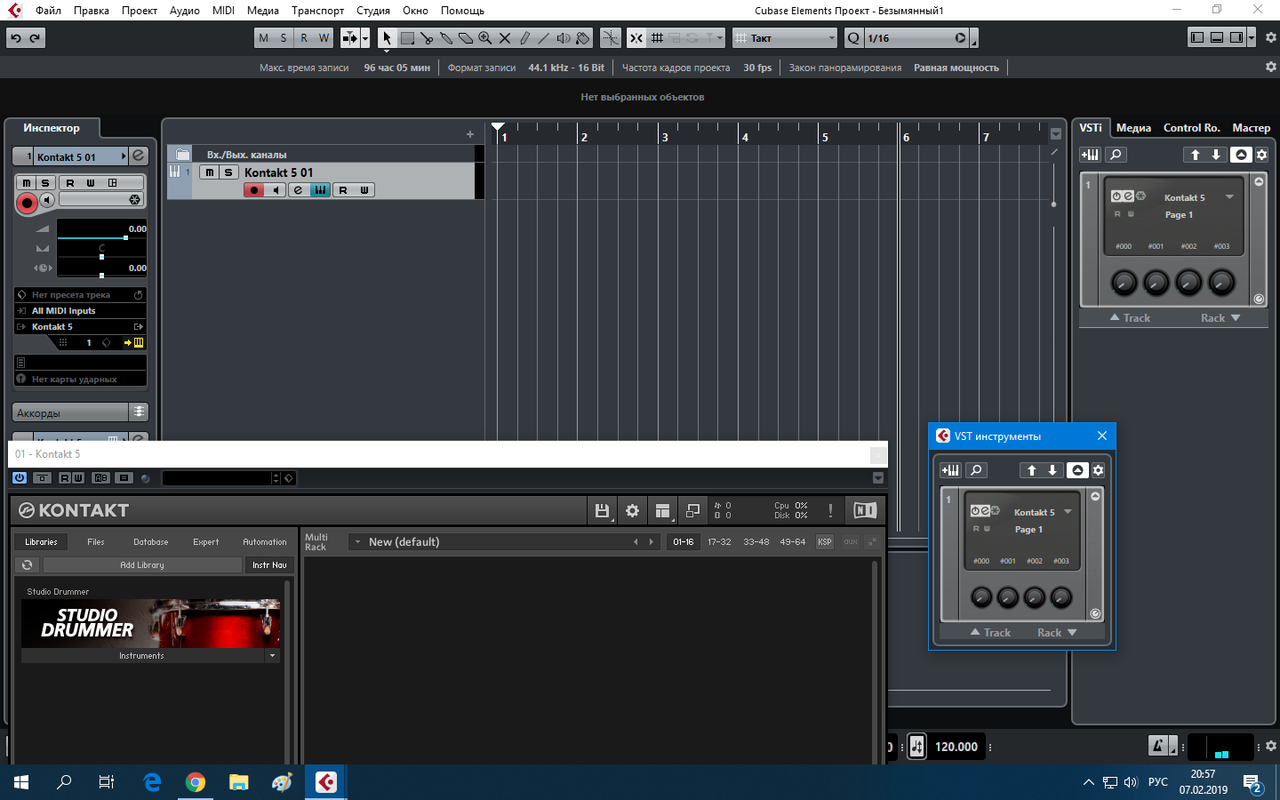Screen dimensions: 1280x800
Task: Select the Mute X tool
Action: point(504,38)
